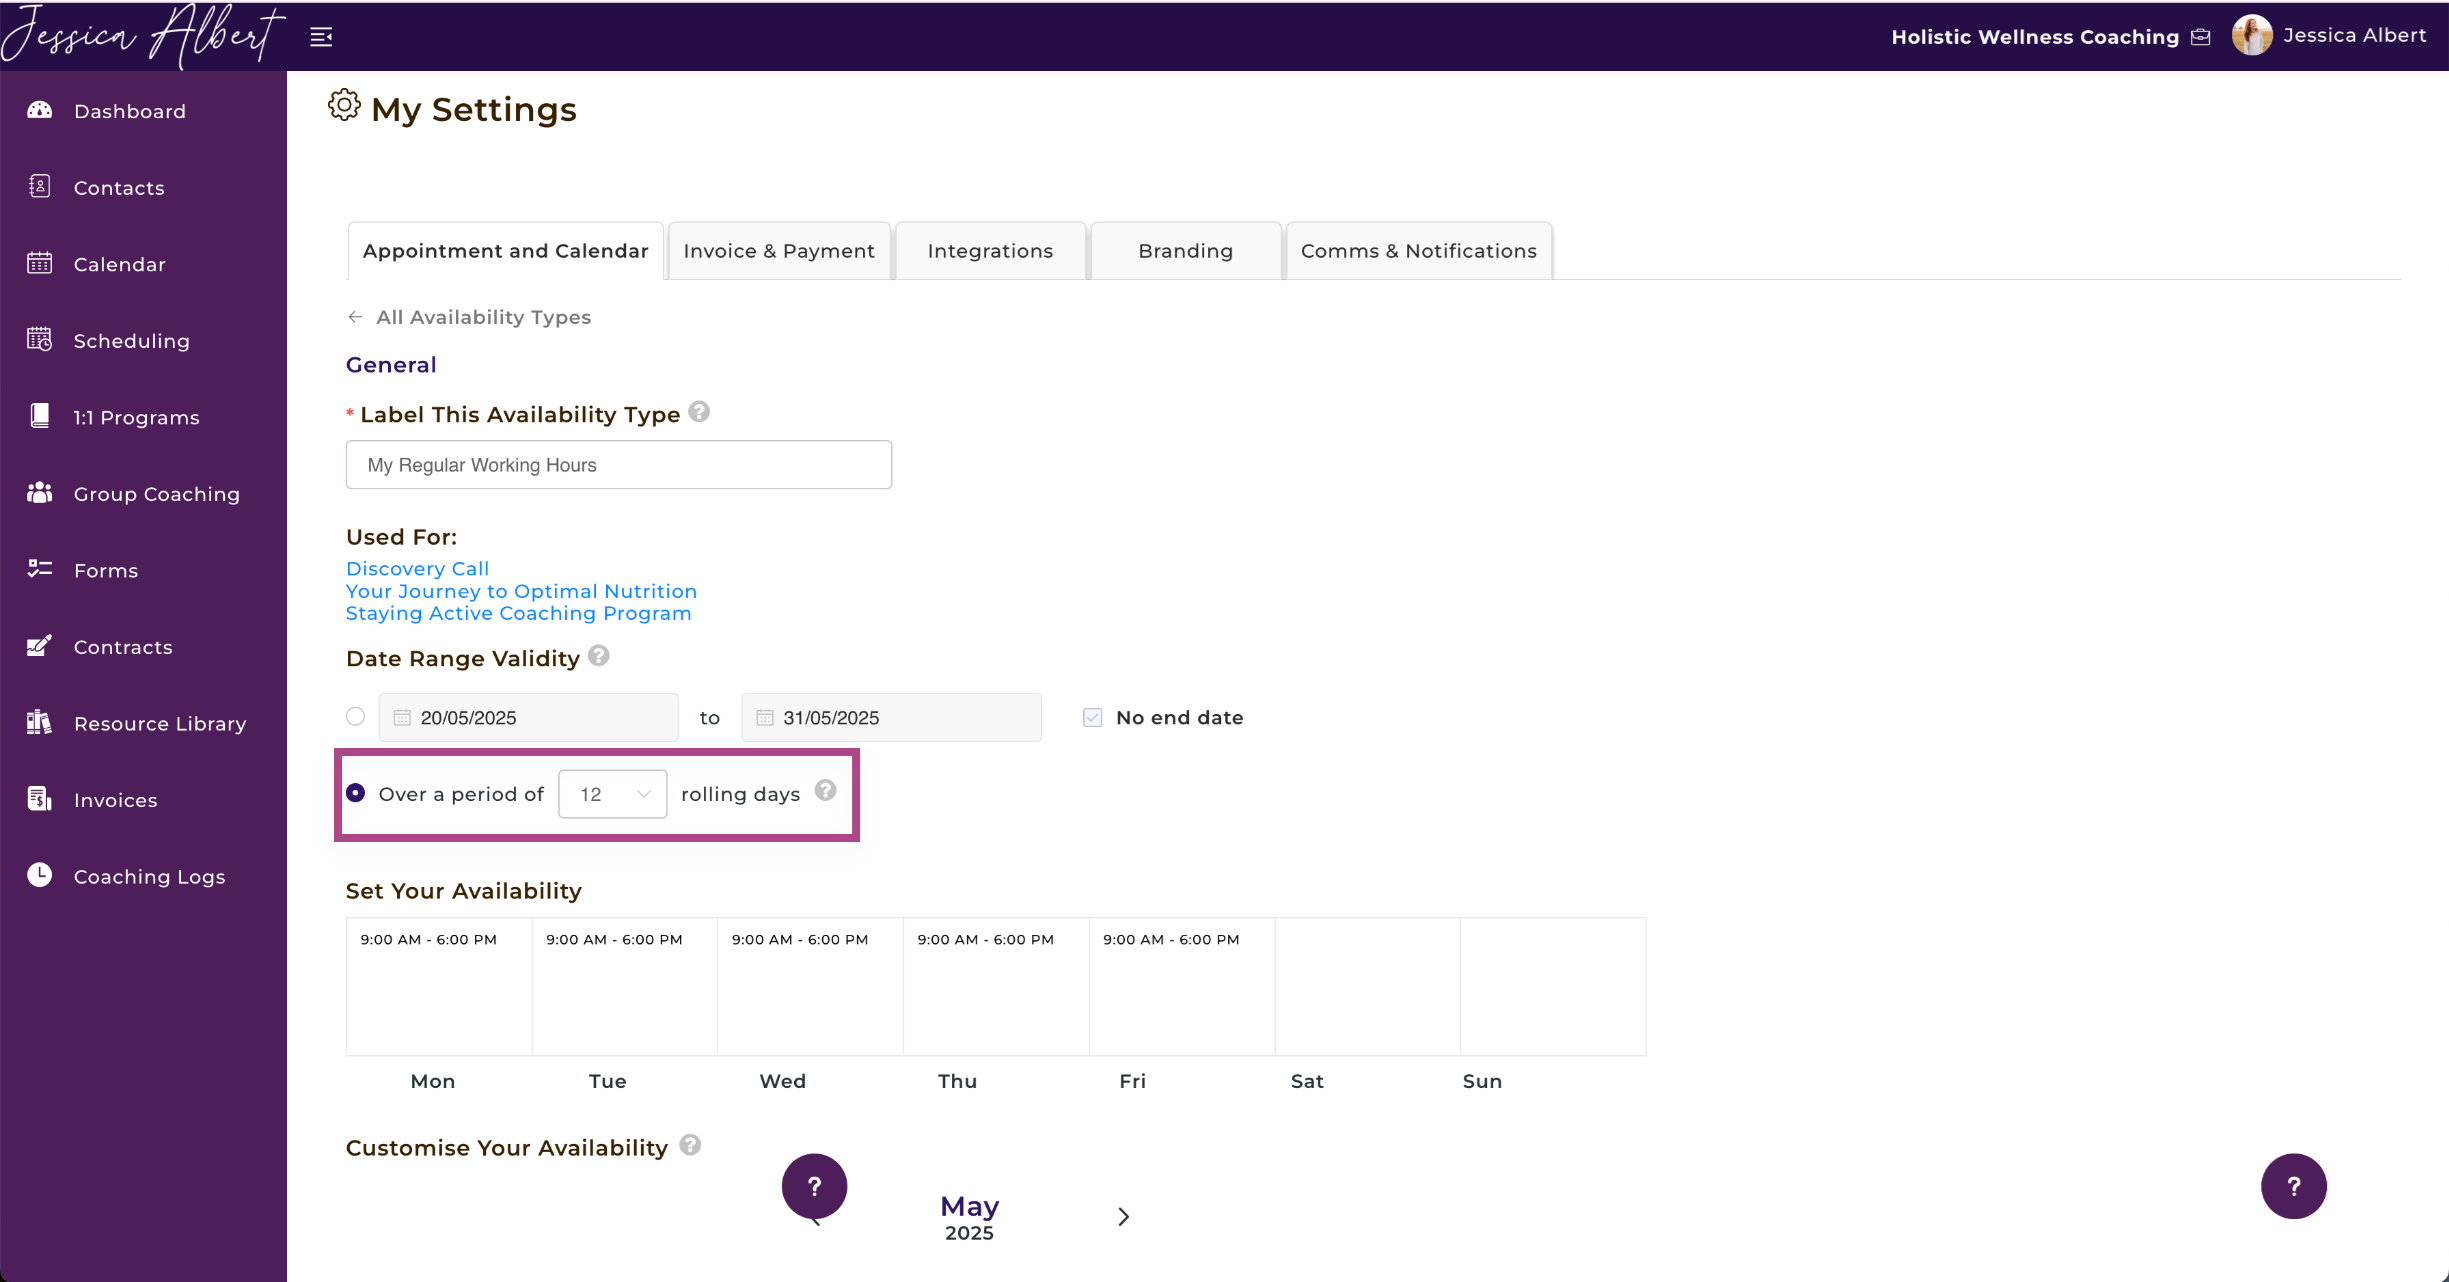The width and height of the screenshot is (2449, 1282).
Task: Click Tuesday availability 9:00 AM - 6:00 PM
Action: 614,939
